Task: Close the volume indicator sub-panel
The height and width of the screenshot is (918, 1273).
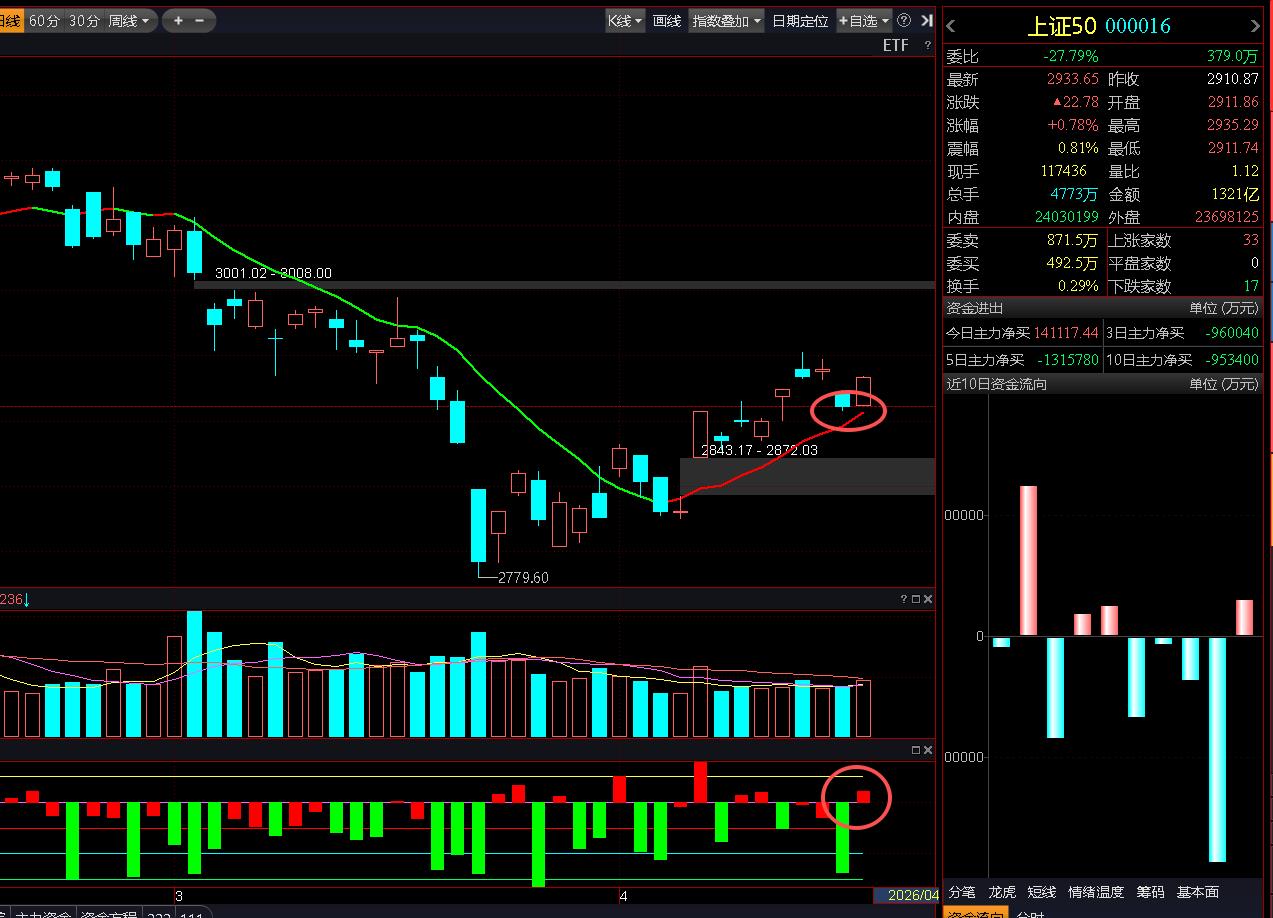Action: [928, 599]
